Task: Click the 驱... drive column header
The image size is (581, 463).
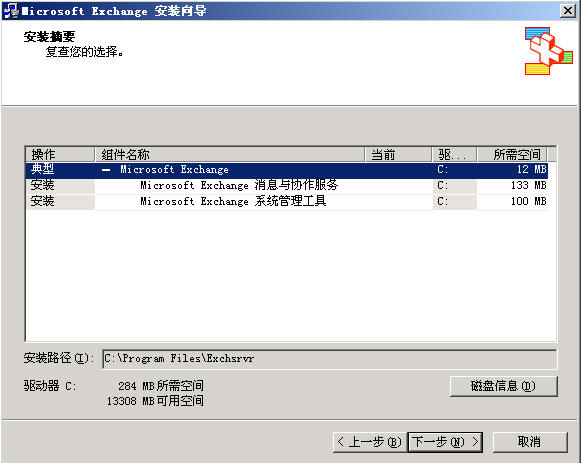Action: 455,154
